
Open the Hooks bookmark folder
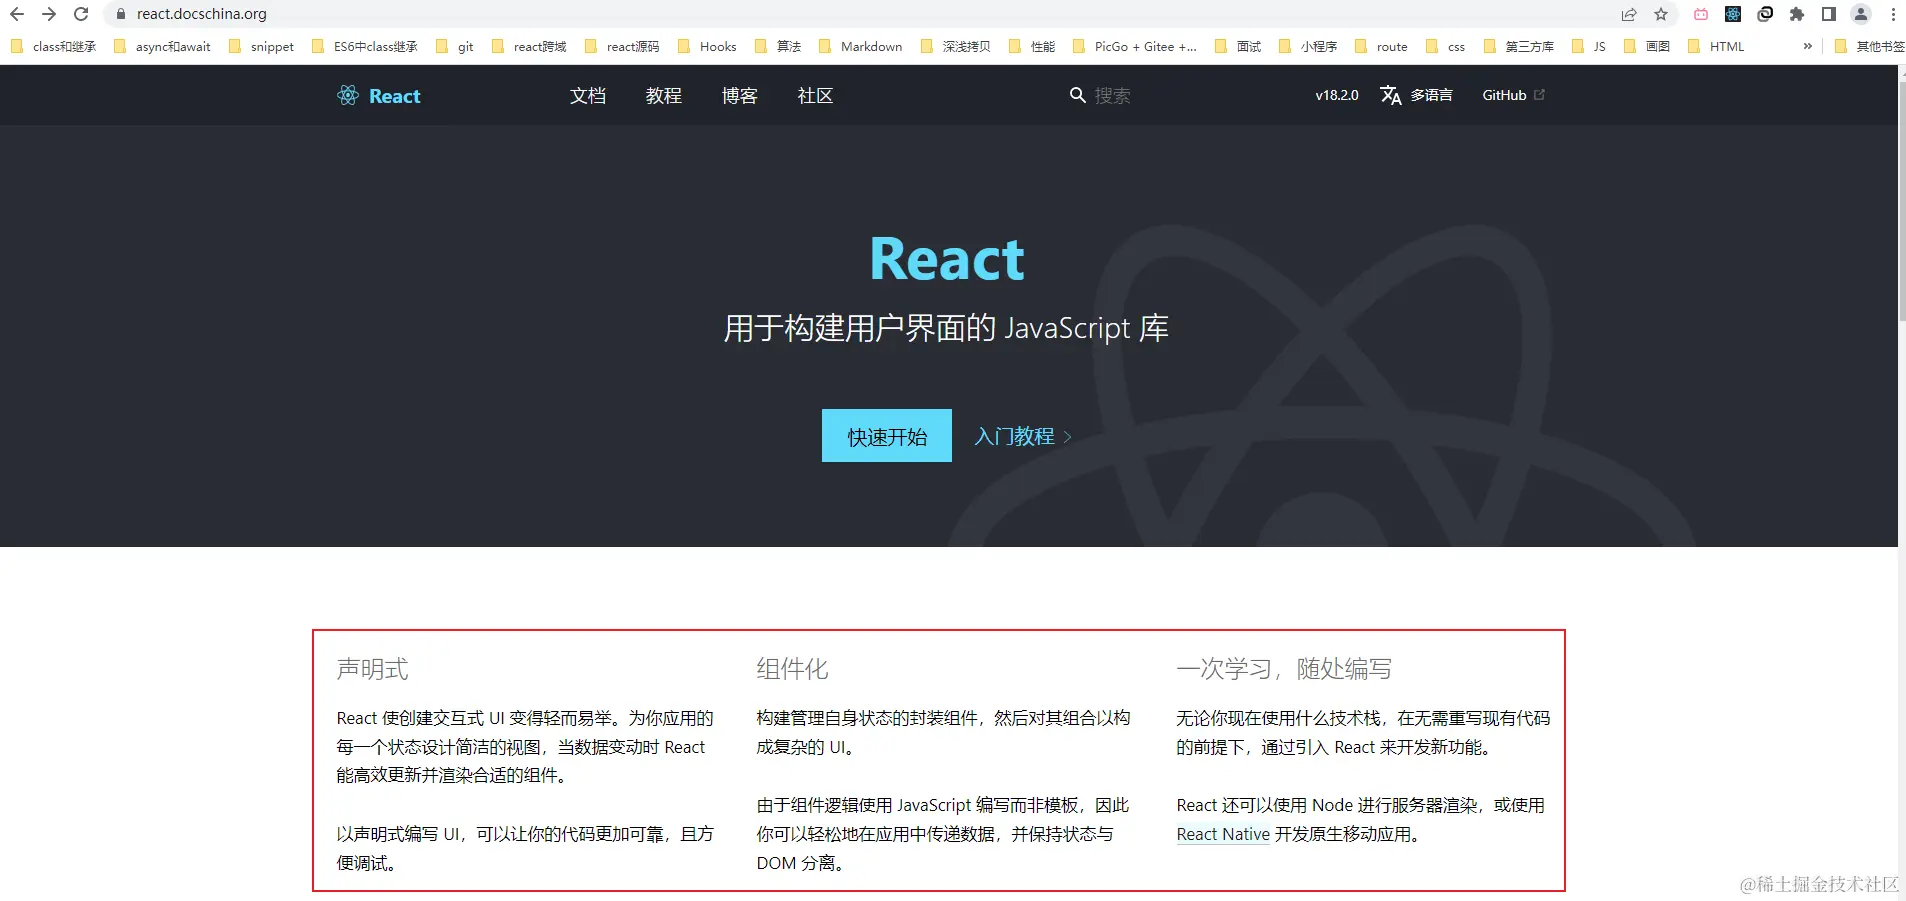pyautogui.click(x=707, y=46)
